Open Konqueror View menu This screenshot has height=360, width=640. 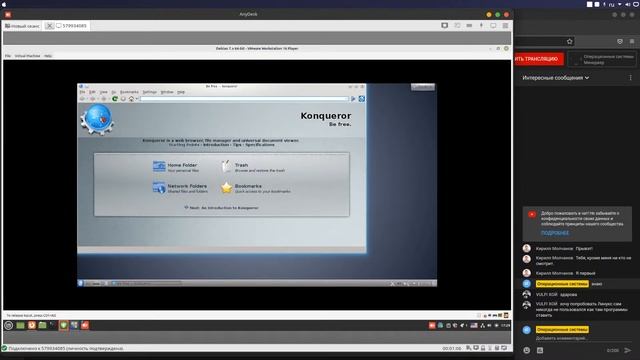coord(104,92)
